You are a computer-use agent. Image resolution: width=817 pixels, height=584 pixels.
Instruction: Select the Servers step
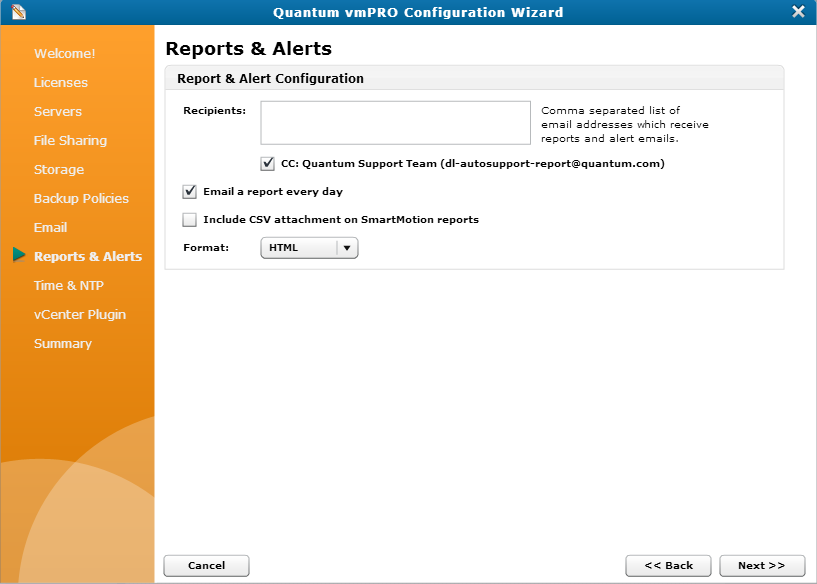coord(56,111)
